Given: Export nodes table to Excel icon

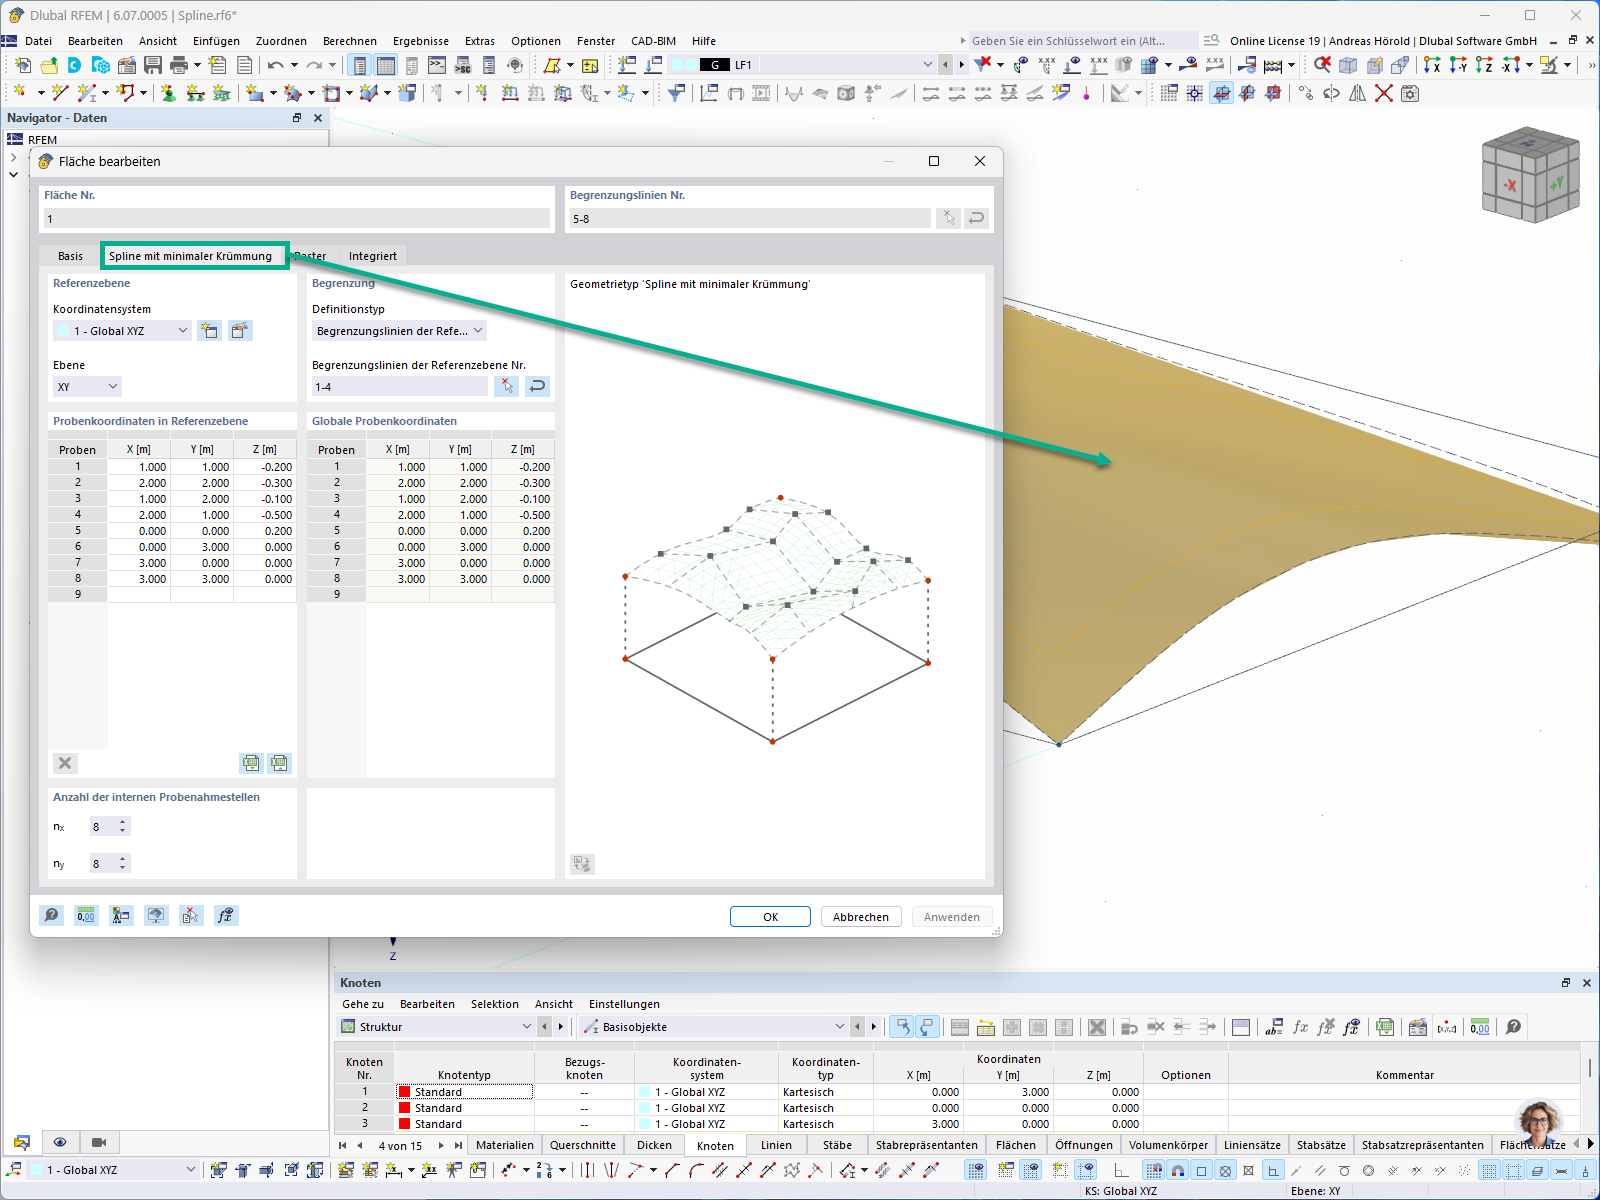Looking at the screenshot, I should 1385,1027.
